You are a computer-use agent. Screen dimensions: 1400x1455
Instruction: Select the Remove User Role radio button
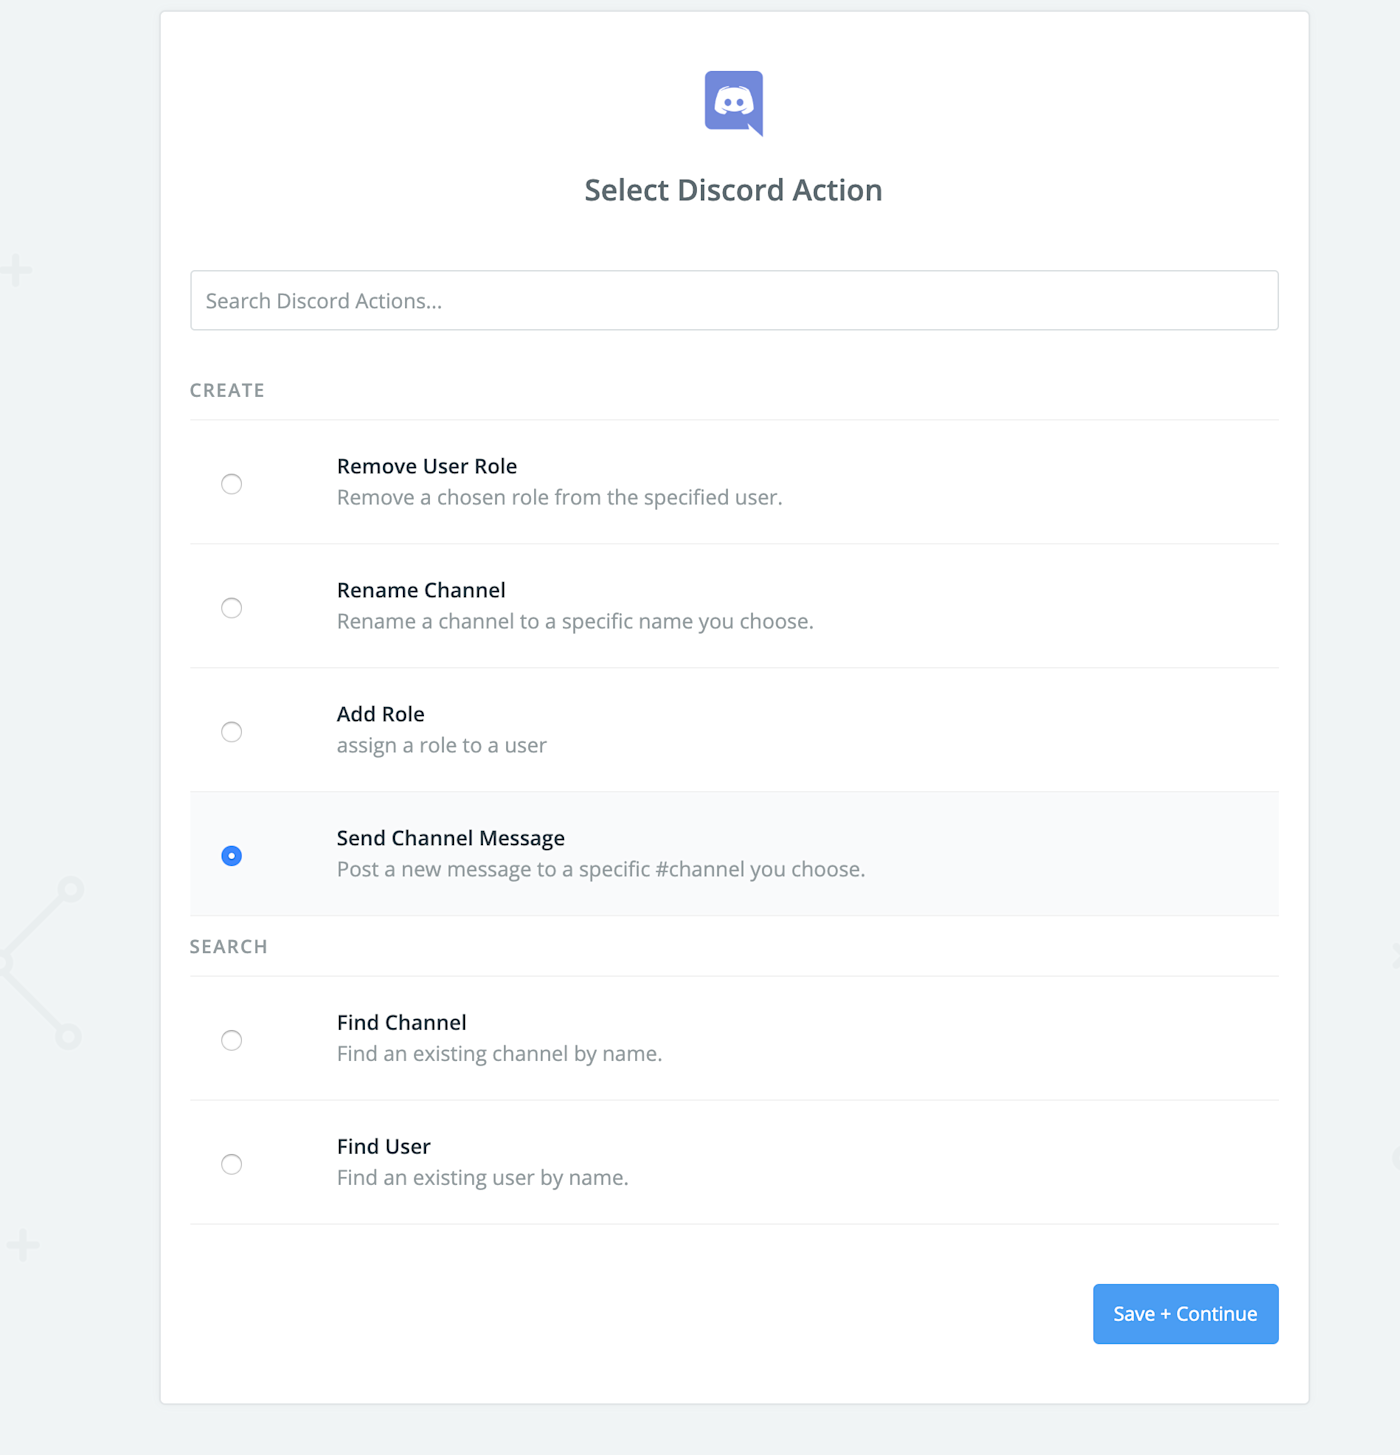coord(232,484)
